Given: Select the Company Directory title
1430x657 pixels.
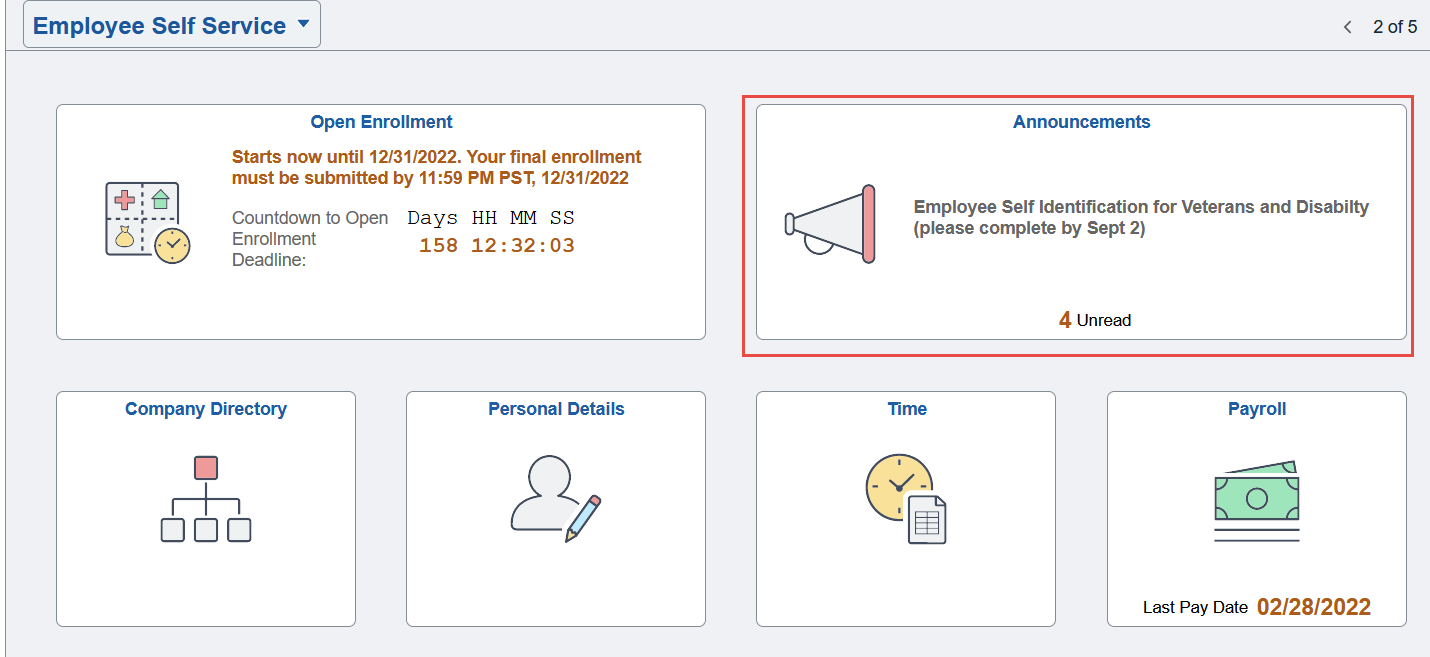Looking at the screenshot, I should click(206, 409).
